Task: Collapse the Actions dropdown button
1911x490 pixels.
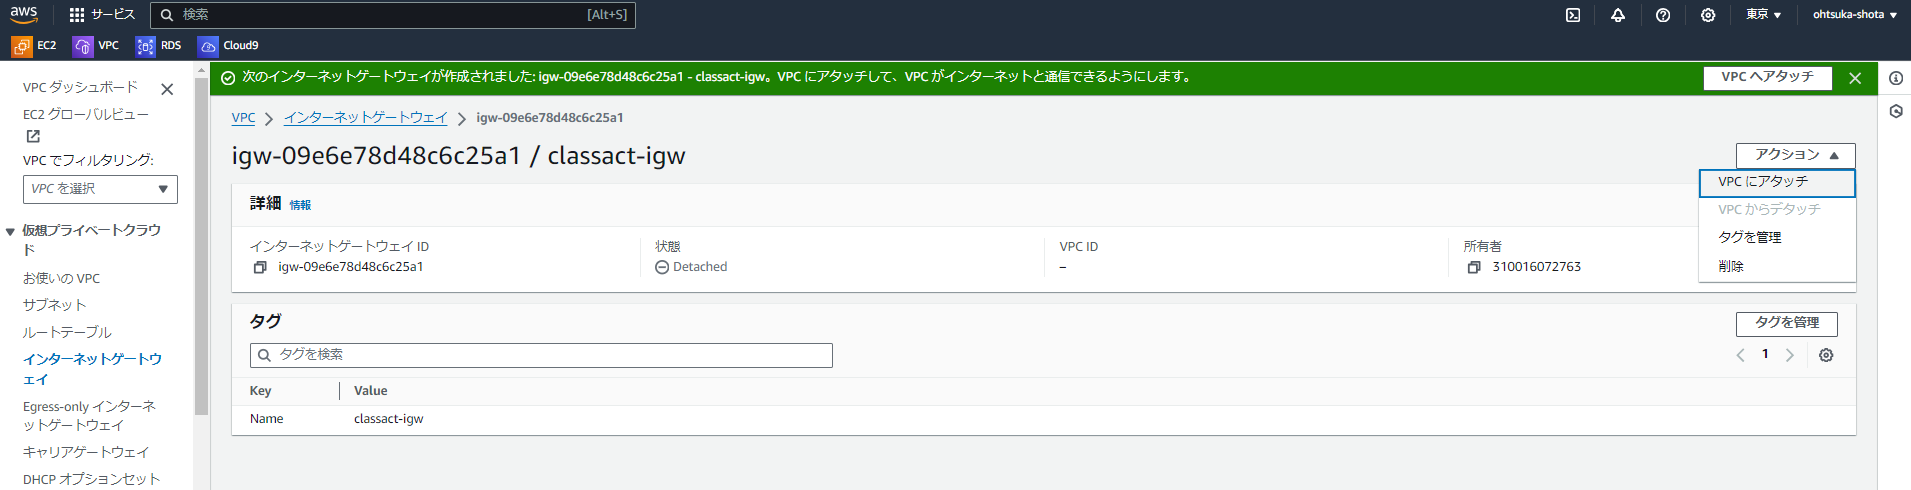Action: 1796,155
